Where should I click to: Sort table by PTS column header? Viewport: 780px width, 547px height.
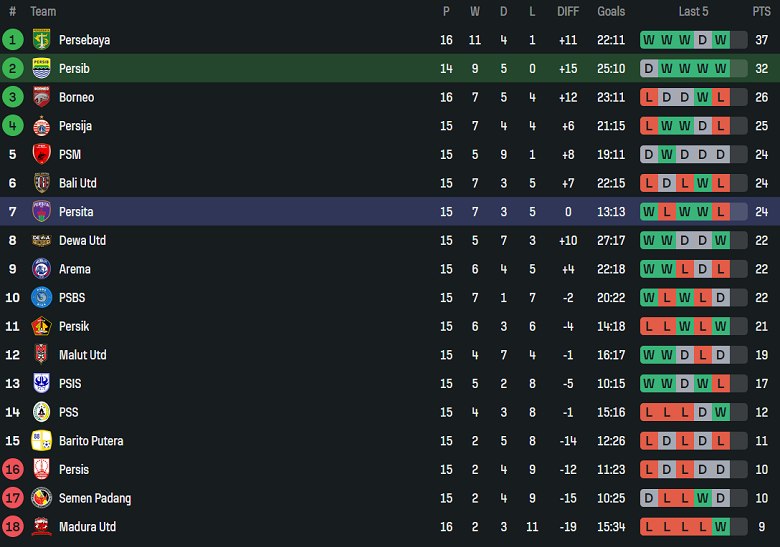click(x=761, y=12)
